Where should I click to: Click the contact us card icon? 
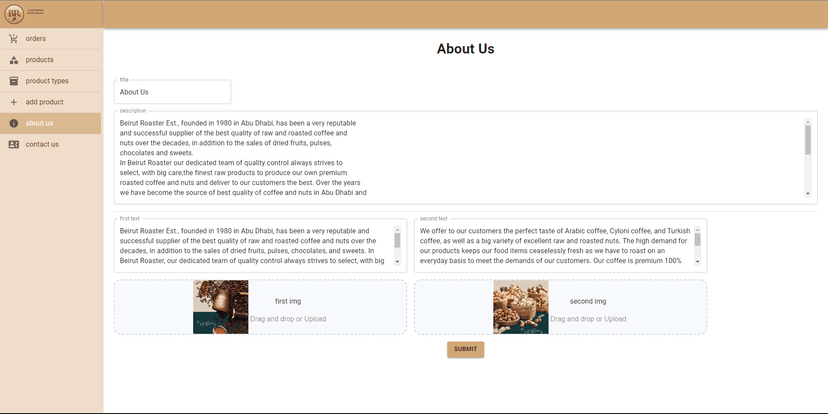13,144
